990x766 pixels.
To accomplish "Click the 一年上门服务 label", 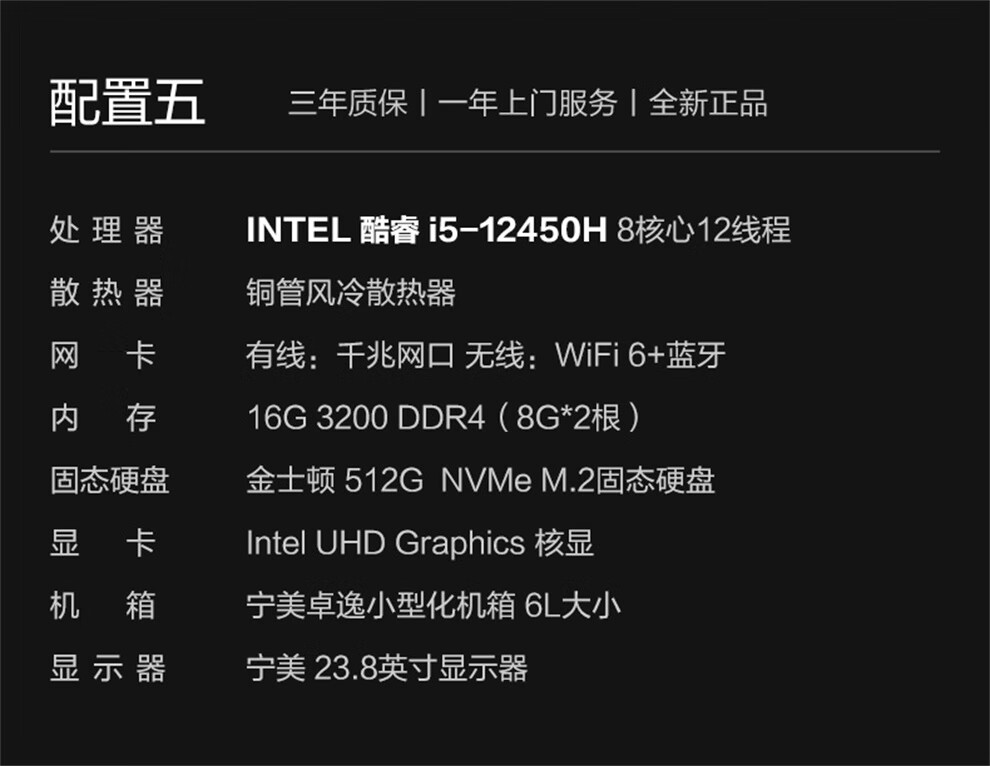I will click(x=527, y=103).
